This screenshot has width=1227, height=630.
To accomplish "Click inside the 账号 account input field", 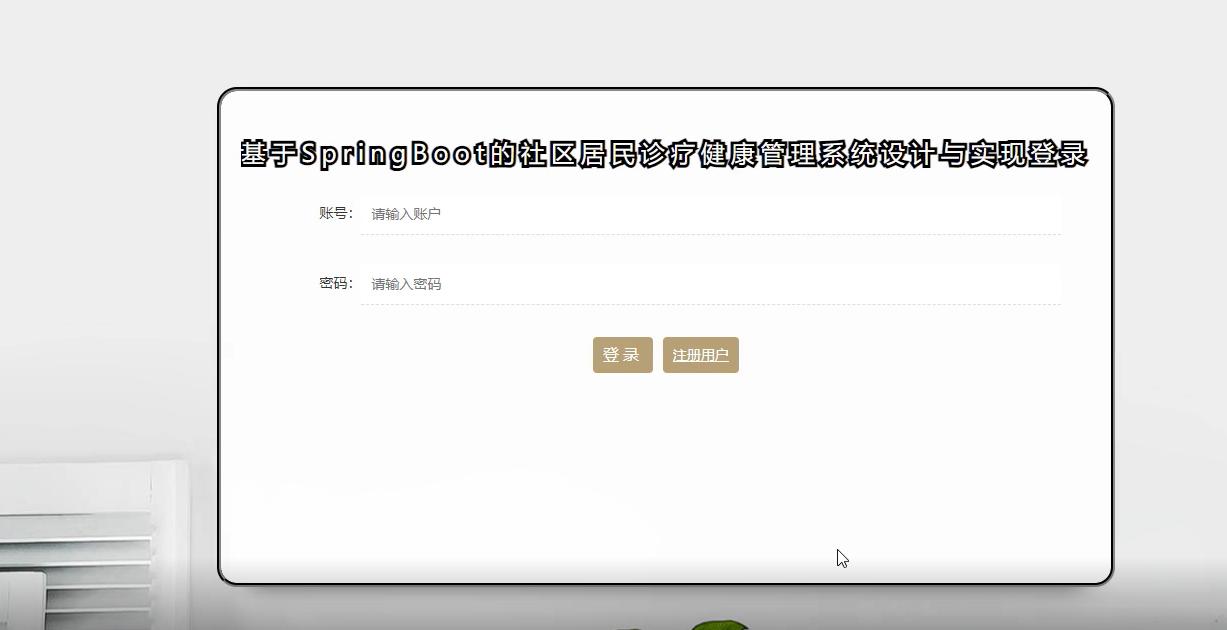I will click(700, 213).
